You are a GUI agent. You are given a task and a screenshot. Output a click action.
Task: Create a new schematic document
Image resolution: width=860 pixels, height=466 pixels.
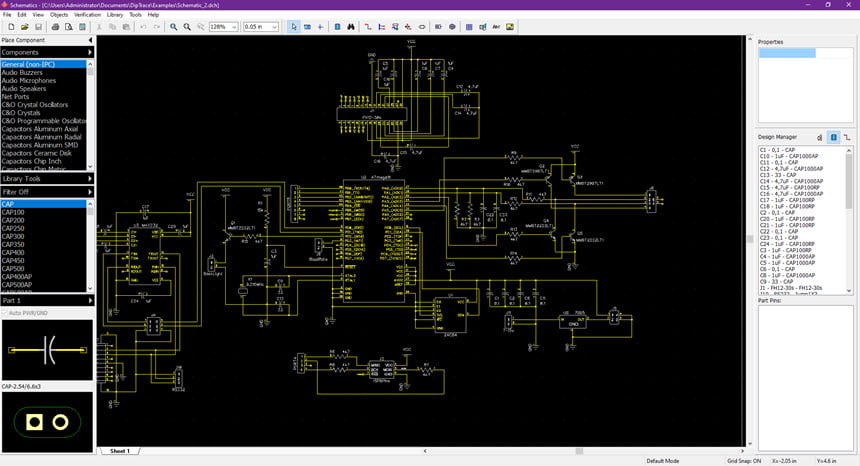tap(11, 26)
